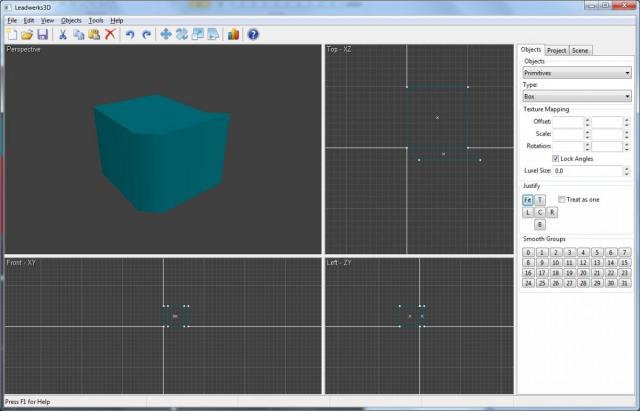Expand the Primitives objects dropdown
This screenshot has width=640, height=411.
coord(576,72)
